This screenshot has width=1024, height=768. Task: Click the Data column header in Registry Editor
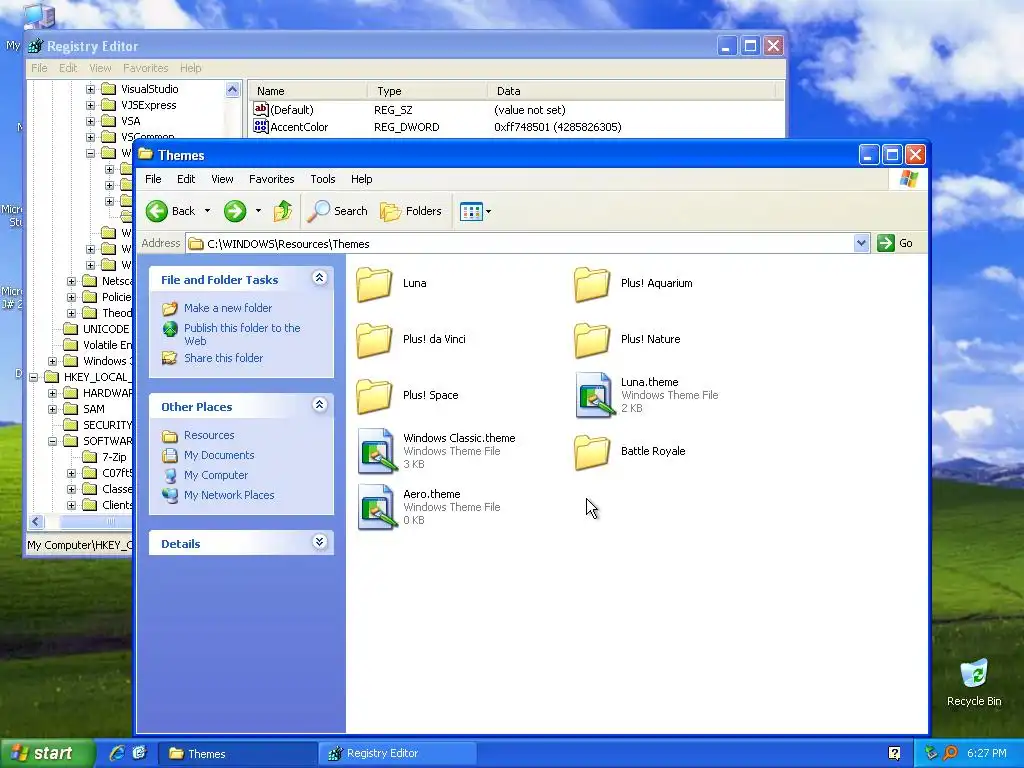631,91
